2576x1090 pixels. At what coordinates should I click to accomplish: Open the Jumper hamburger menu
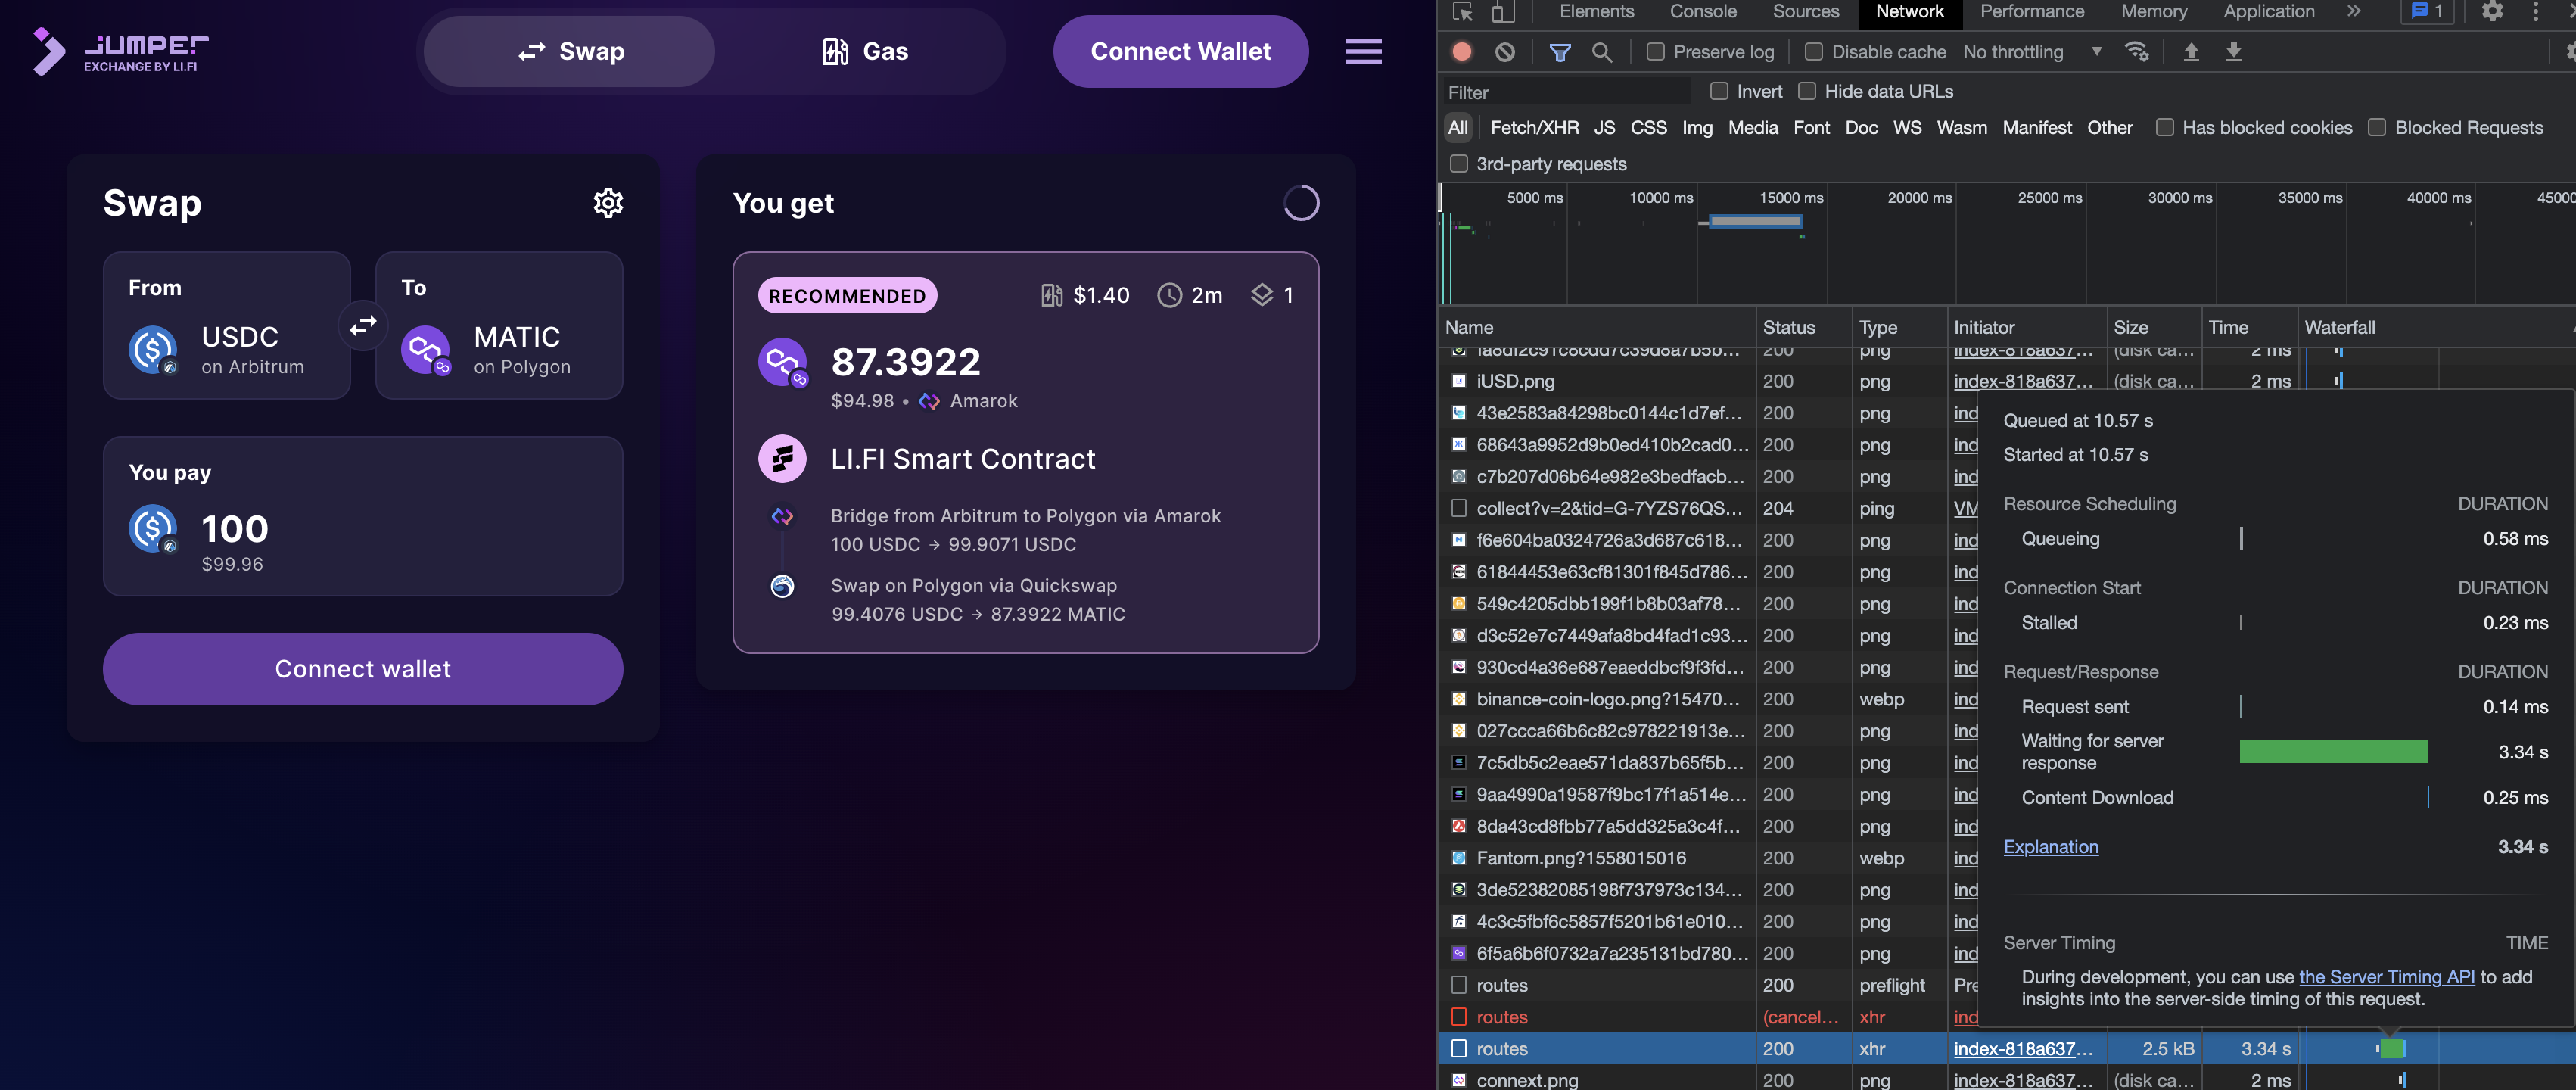[1363, 51]
